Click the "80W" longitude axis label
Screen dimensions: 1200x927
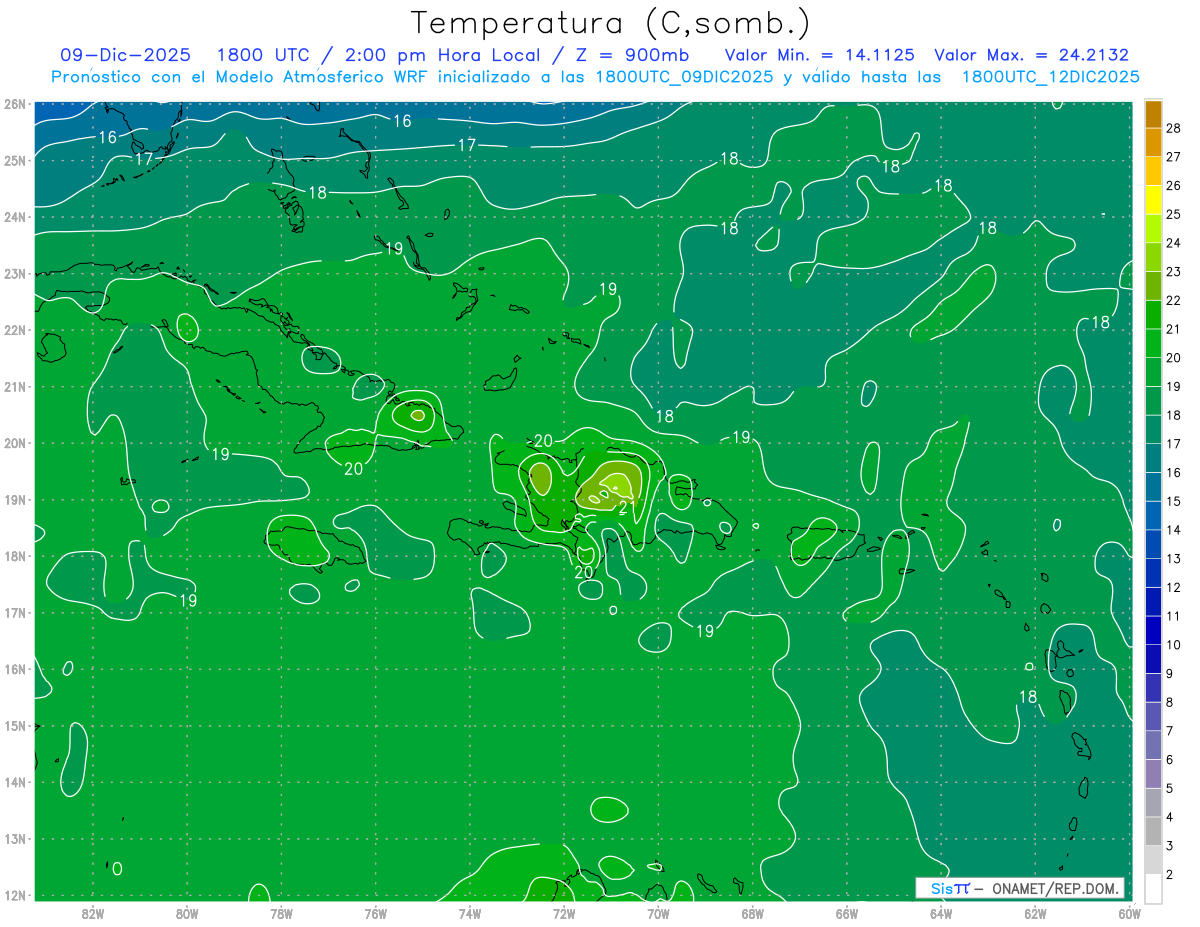click(x=187, y=913)
